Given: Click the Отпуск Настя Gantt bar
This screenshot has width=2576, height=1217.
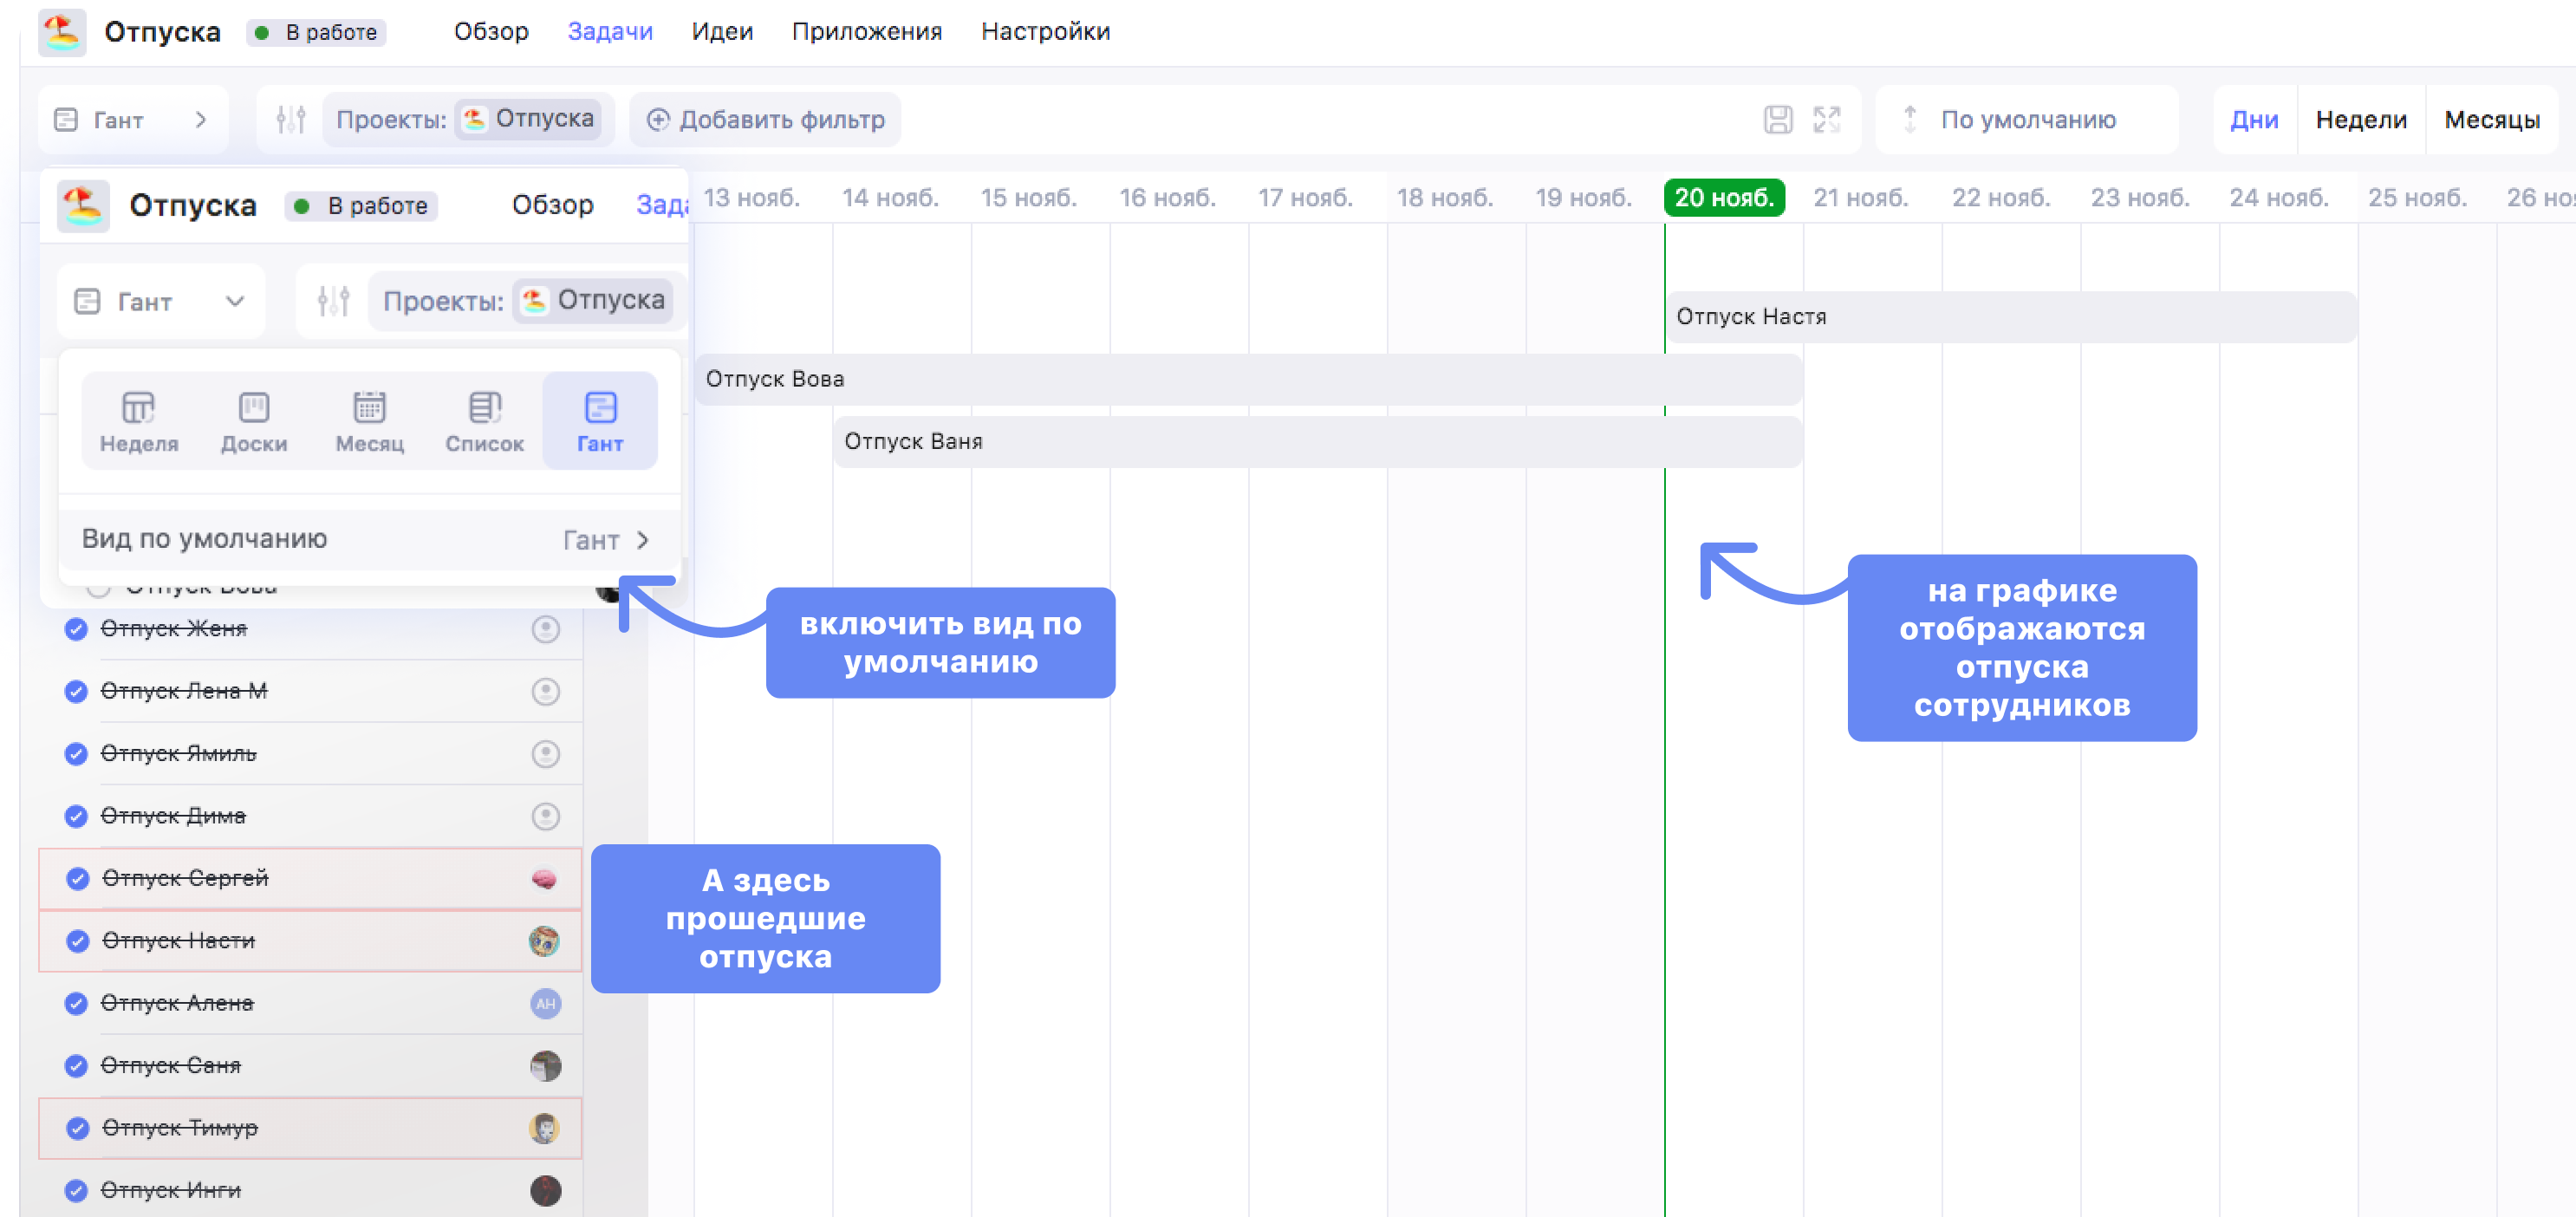Looking at the screenshot, I should tap(2010, 317).
